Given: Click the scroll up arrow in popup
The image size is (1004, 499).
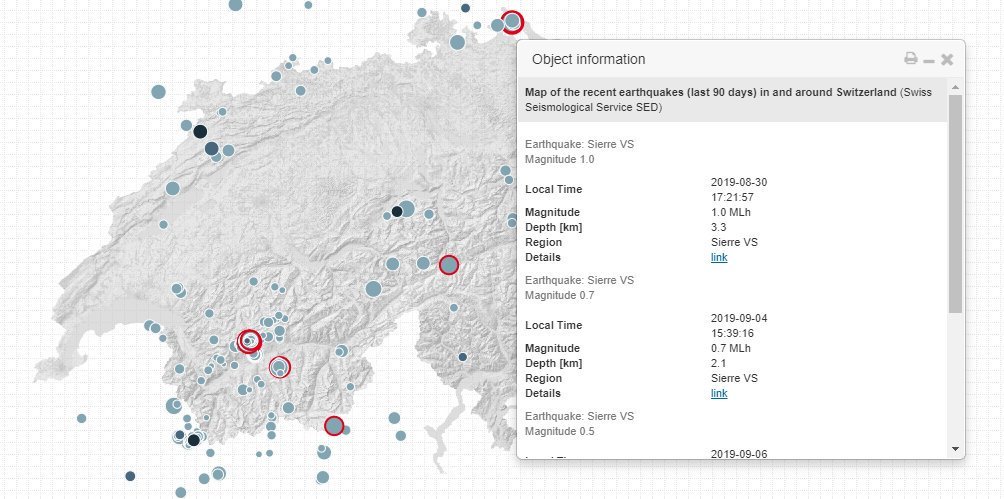Looking at the screenshot, I should click(955, 87).
